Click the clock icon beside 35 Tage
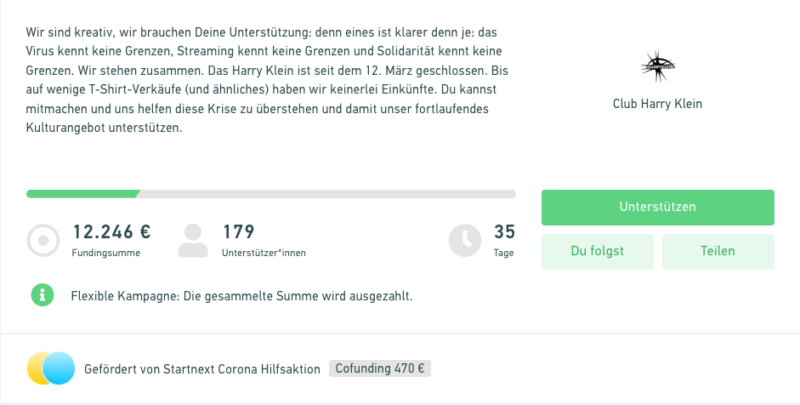 click(465, 240)
